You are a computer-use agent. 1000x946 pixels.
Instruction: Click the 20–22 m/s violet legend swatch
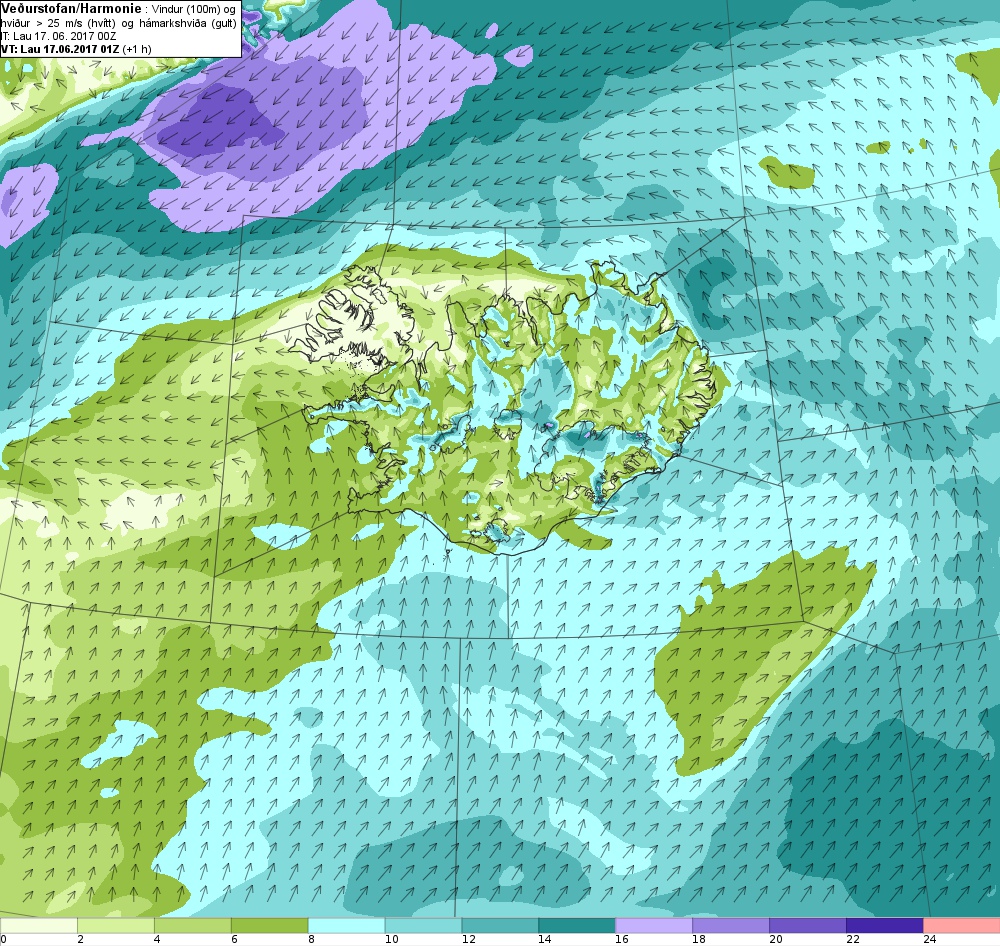point(807,925)
